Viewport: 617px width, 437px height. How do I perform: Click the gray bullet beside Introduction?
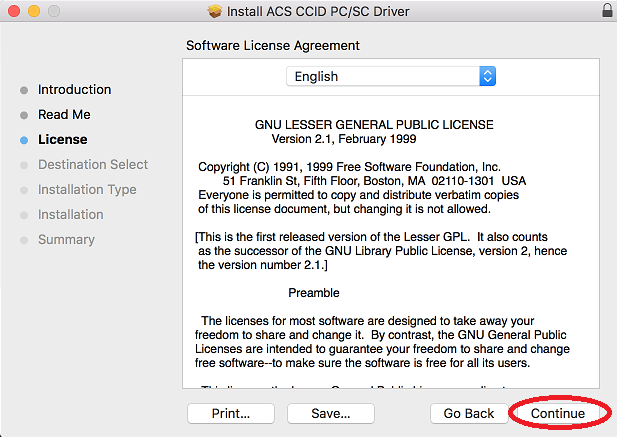click(24, 90)
